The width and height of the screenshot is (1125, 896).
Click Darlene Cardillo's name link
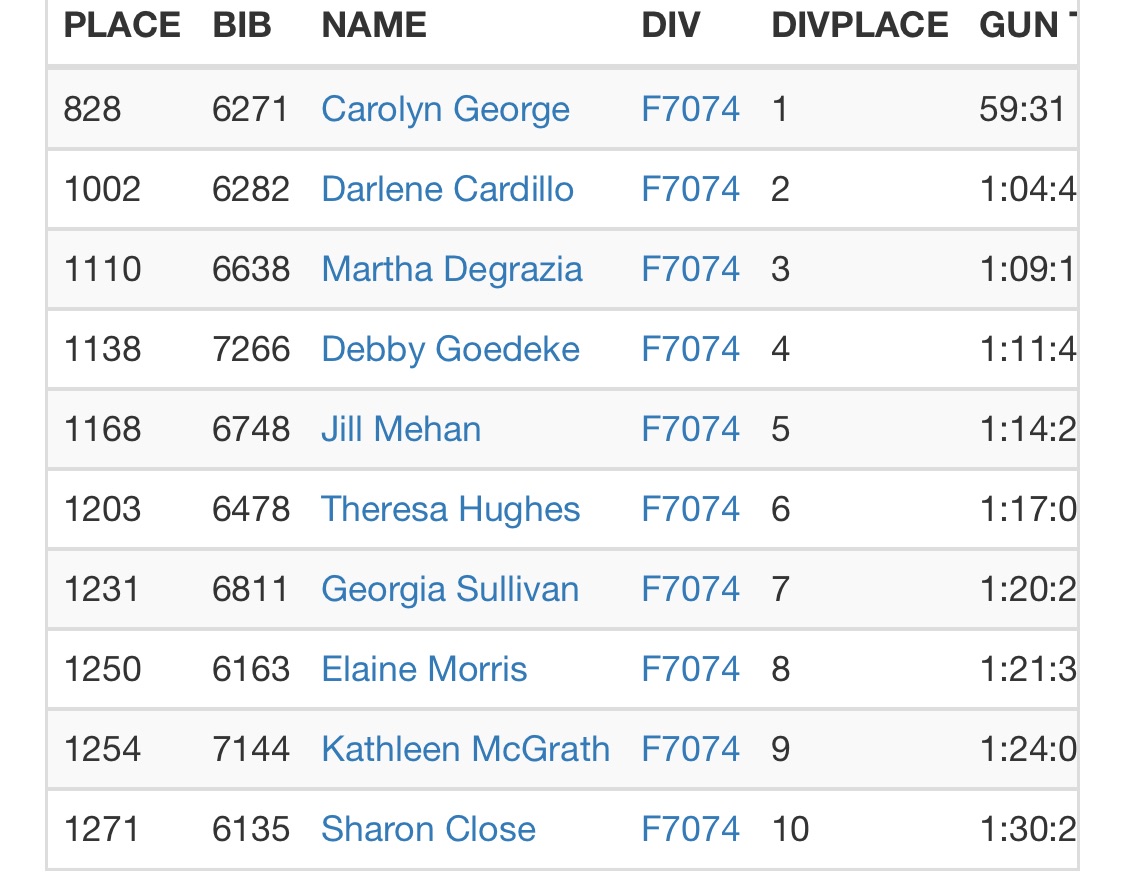coord(447,189)
